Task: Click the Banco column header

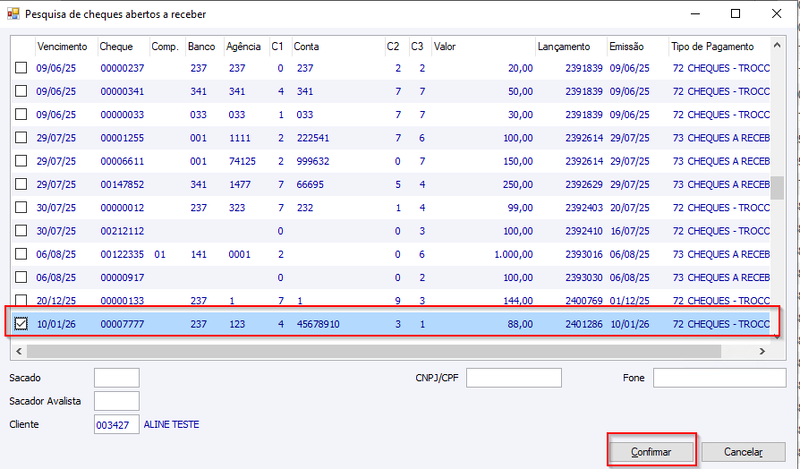Action: (201, 46)
